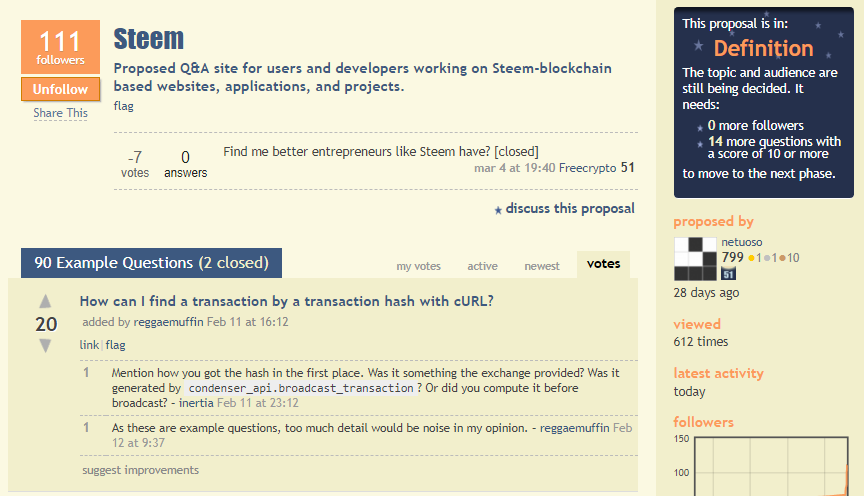Viewport: 864px width, 496px height.
Task: Open the Steem proposal title
Action: (149, 39)
